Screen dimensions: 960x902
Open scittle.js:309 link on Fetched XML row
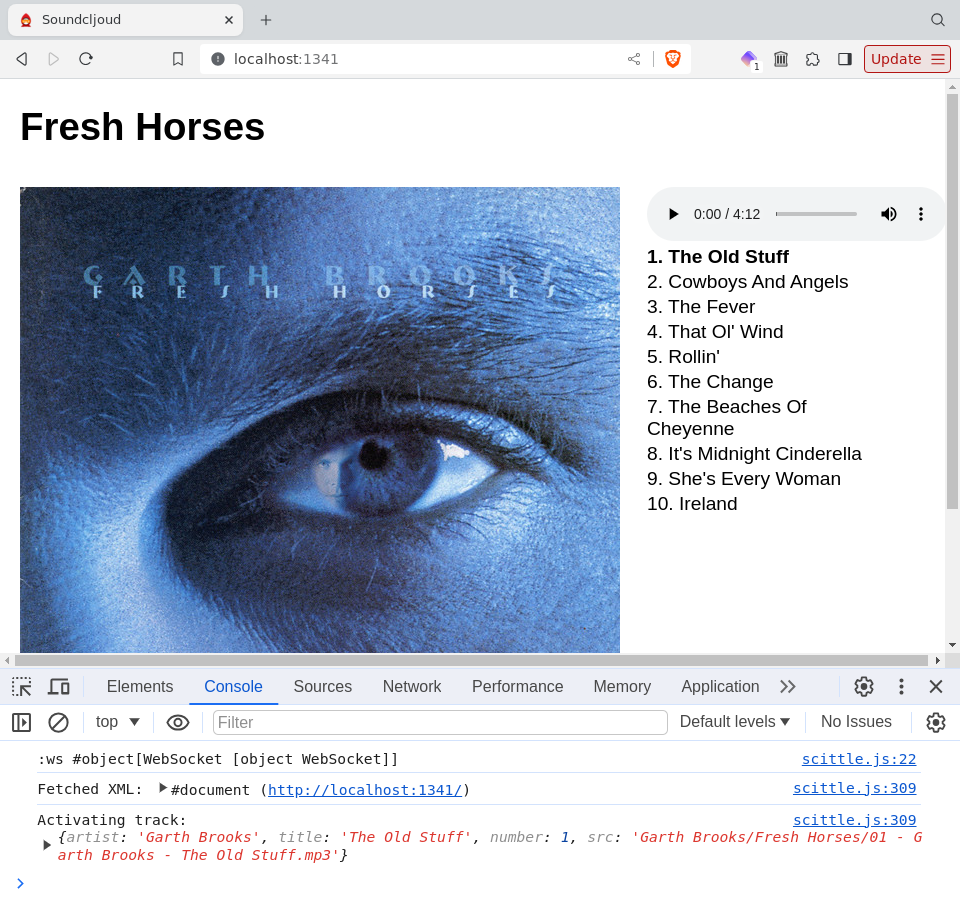(x=855, y=788)
